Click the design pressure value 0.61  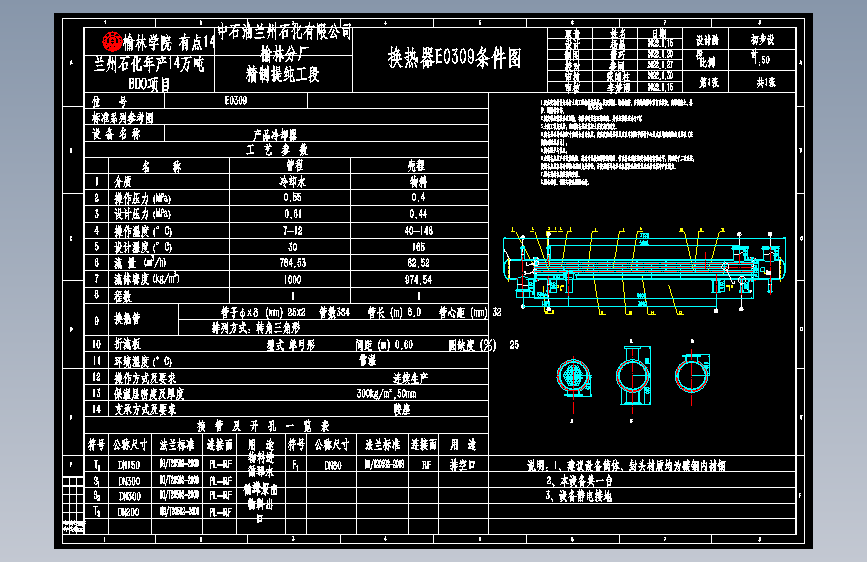coord(292,214)
